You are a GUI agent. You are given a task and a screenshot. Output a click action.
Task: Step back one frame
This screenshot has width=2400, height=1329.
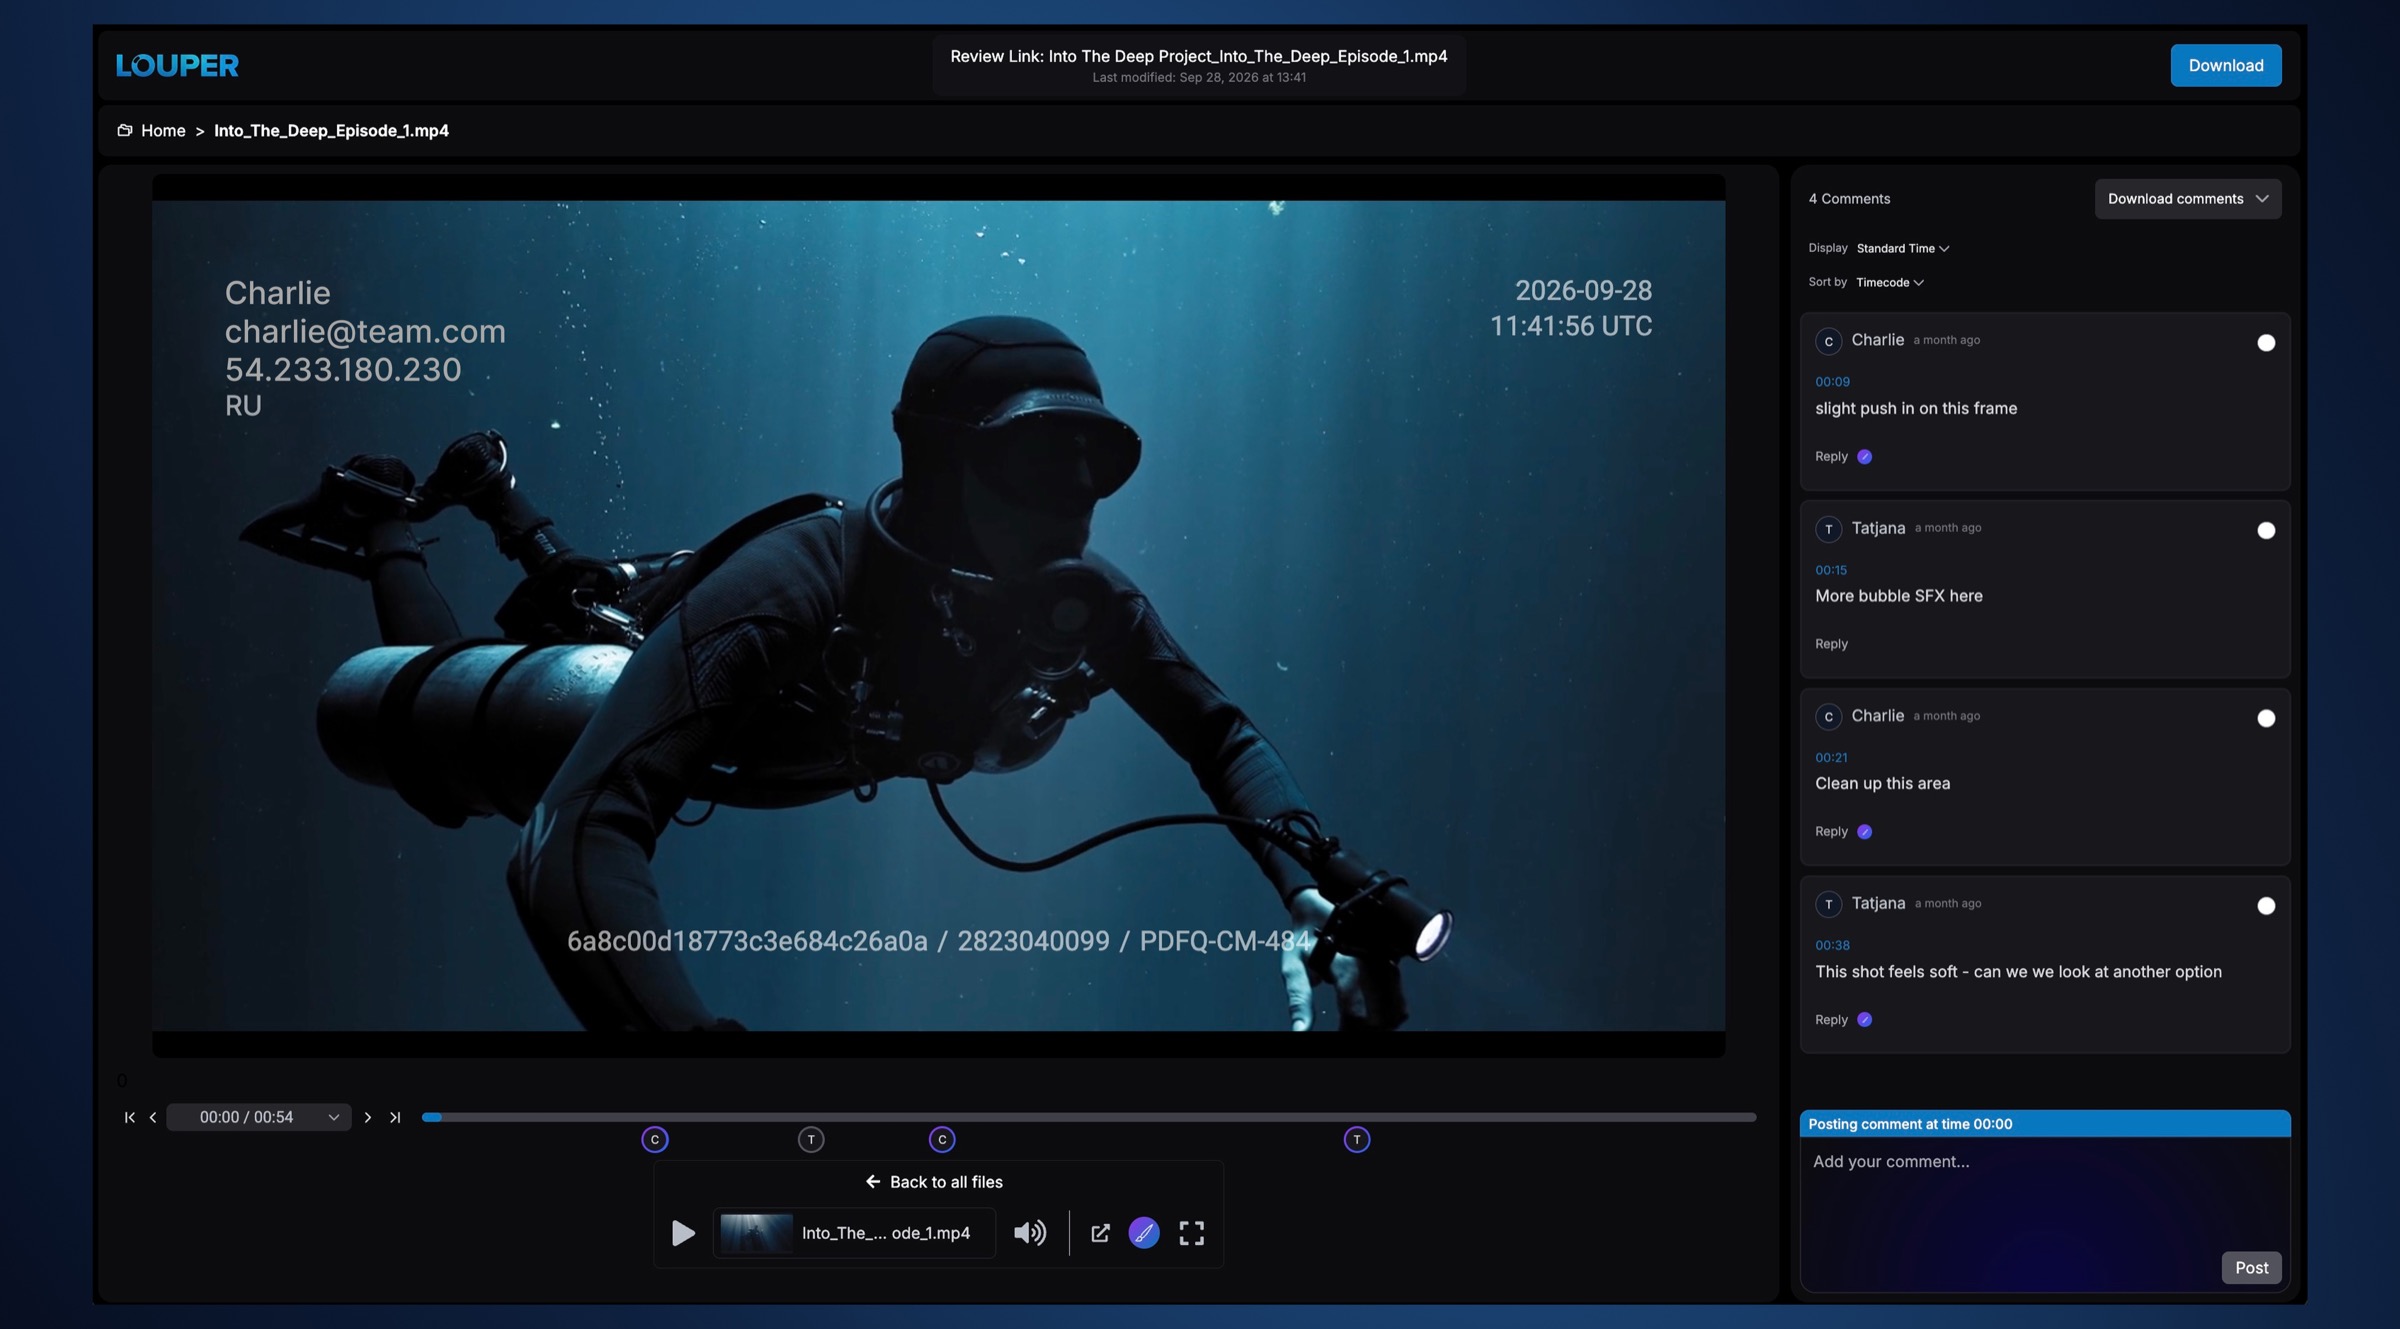[x=153, y=1117]
